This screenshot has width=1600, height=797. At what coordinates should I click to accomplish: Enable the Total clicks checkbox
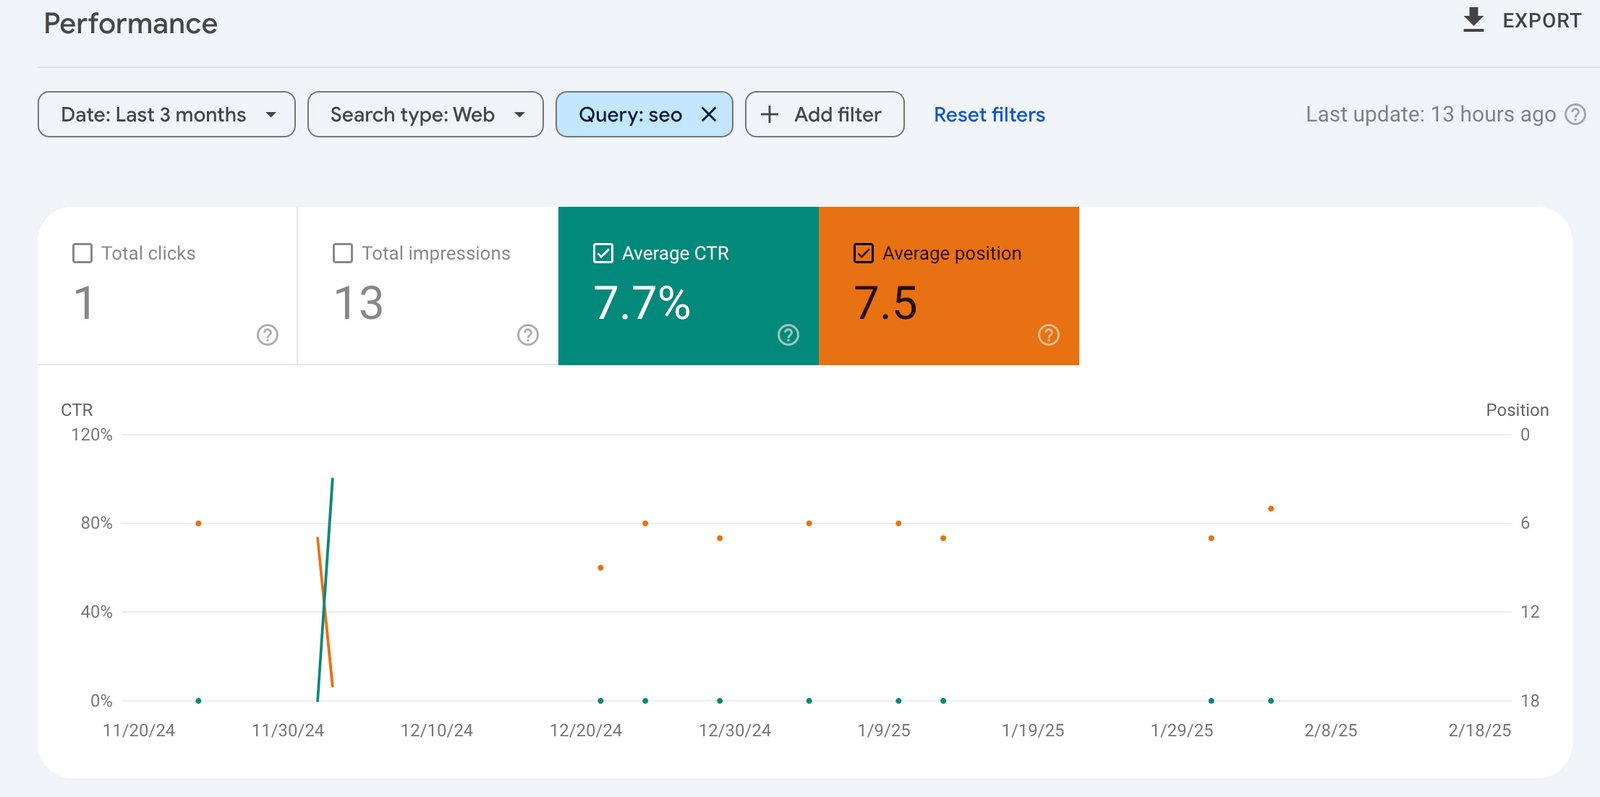(82, 253)
